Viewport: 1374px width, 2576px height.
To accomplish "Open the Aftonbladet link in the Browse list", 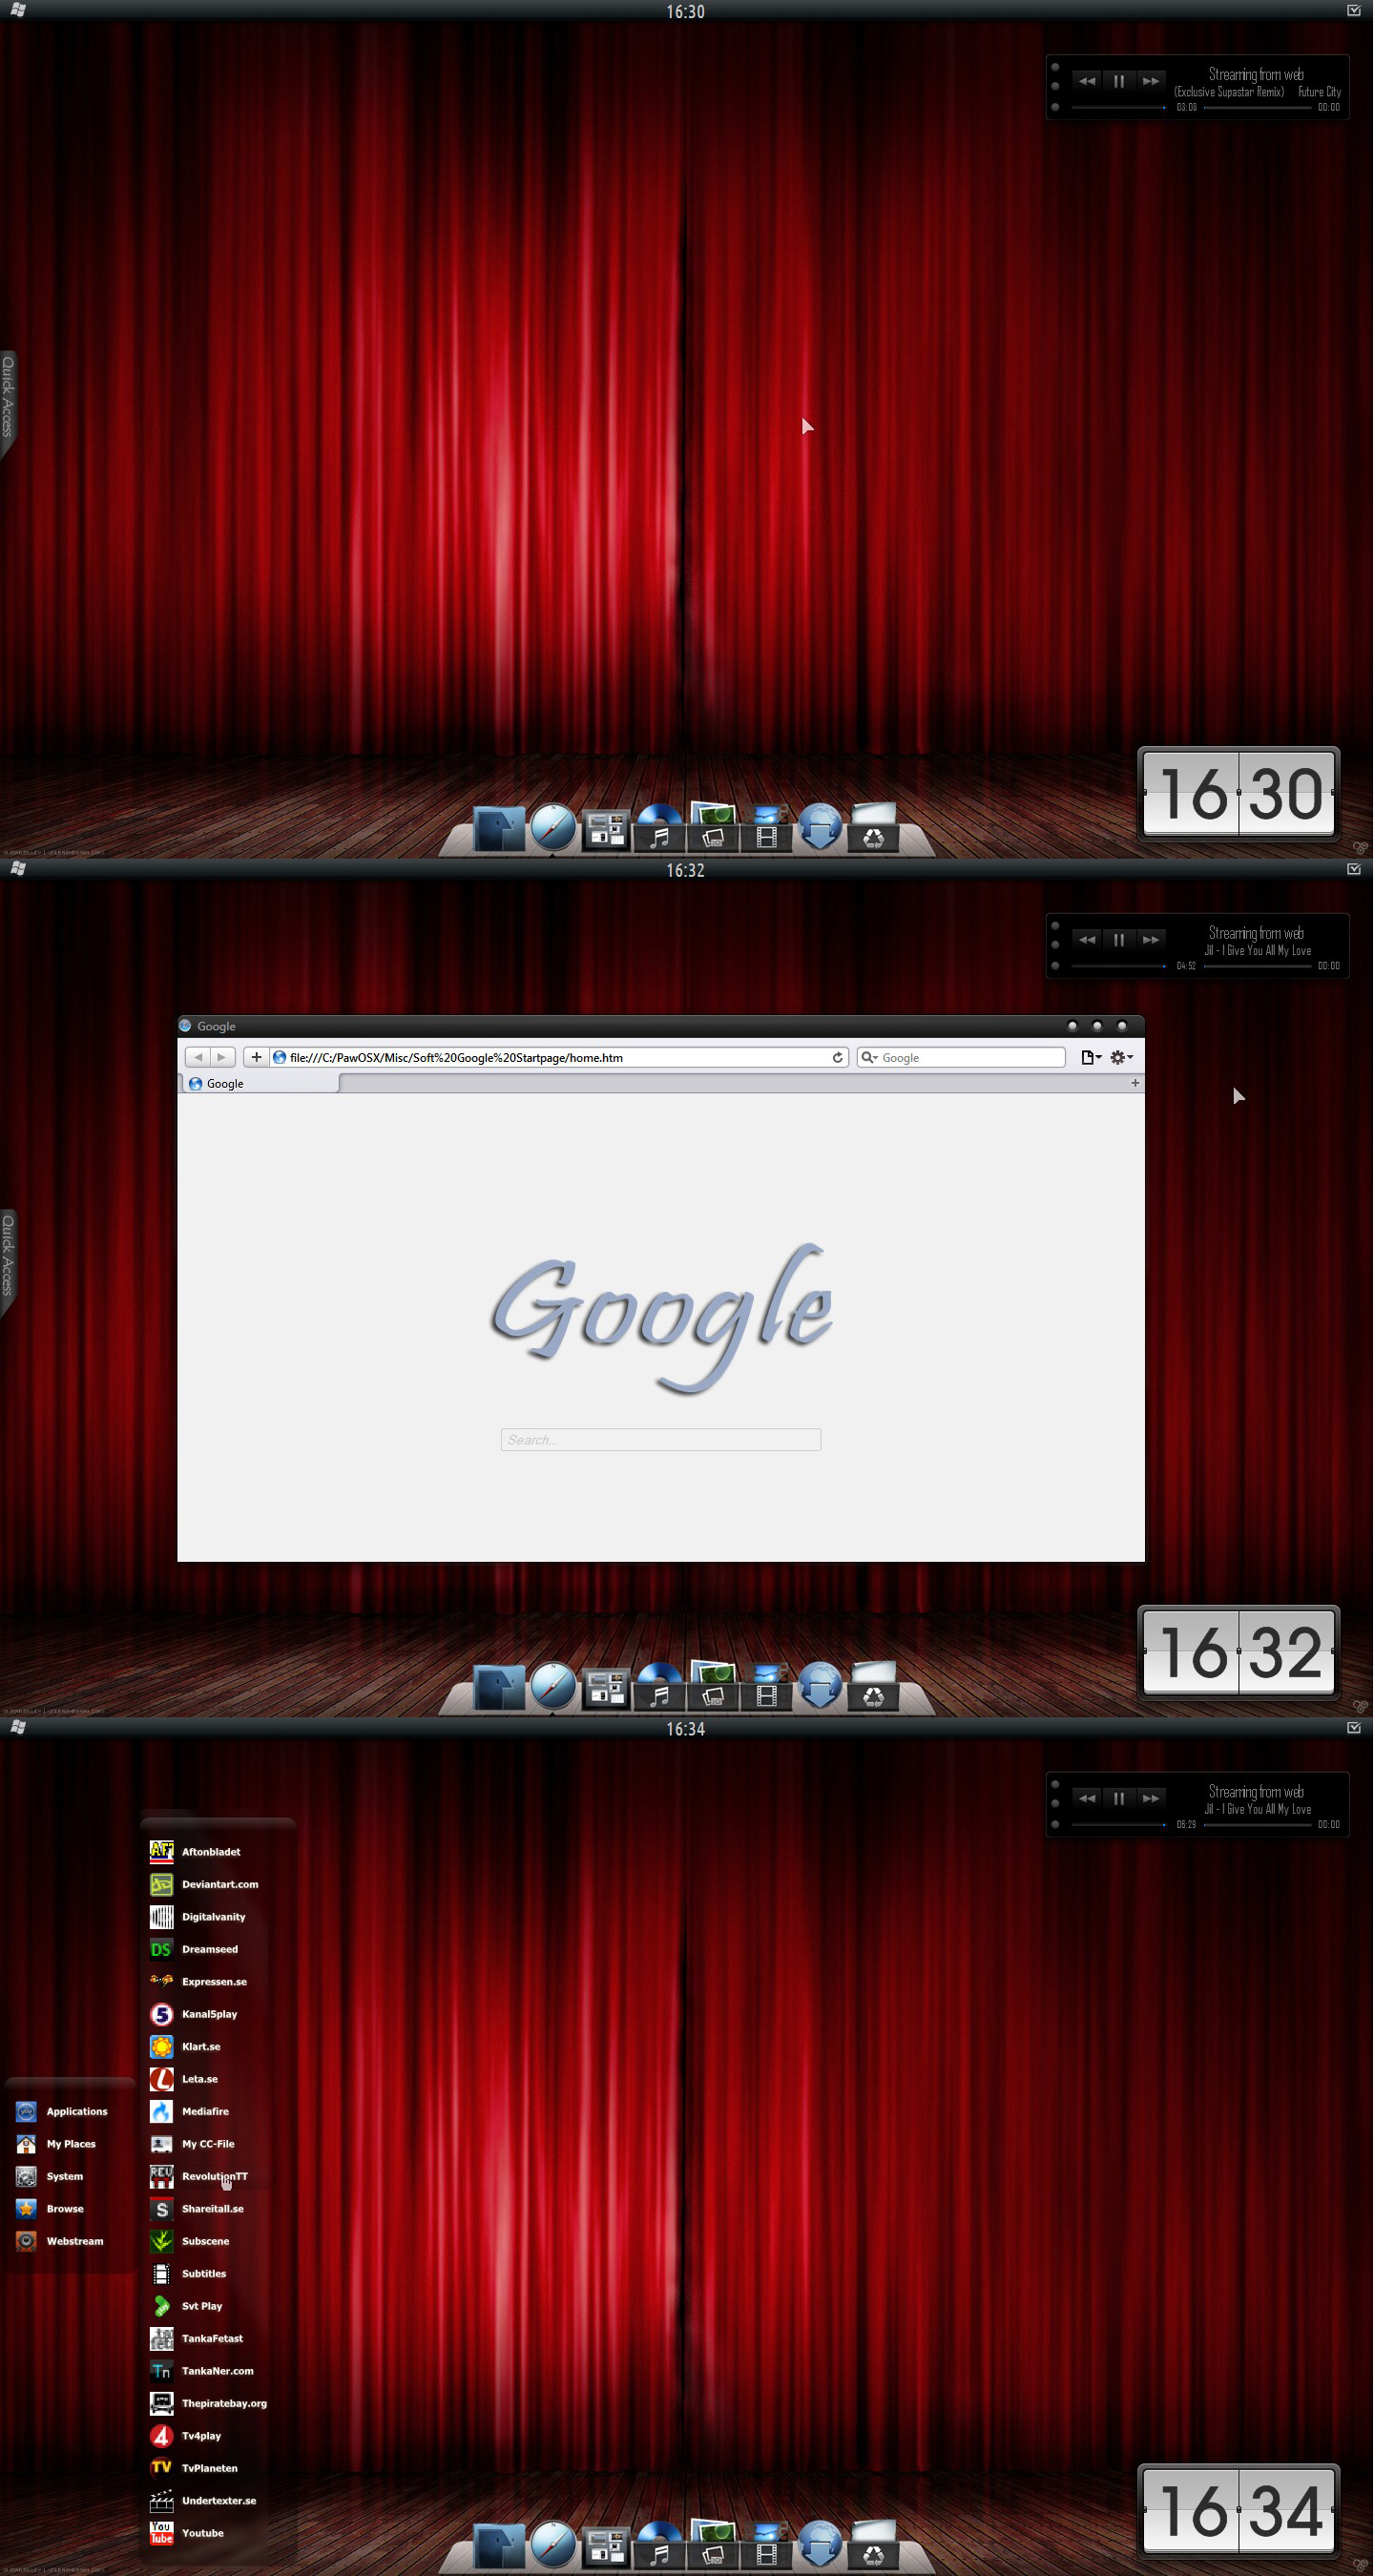I will [x=196, y=1852].
